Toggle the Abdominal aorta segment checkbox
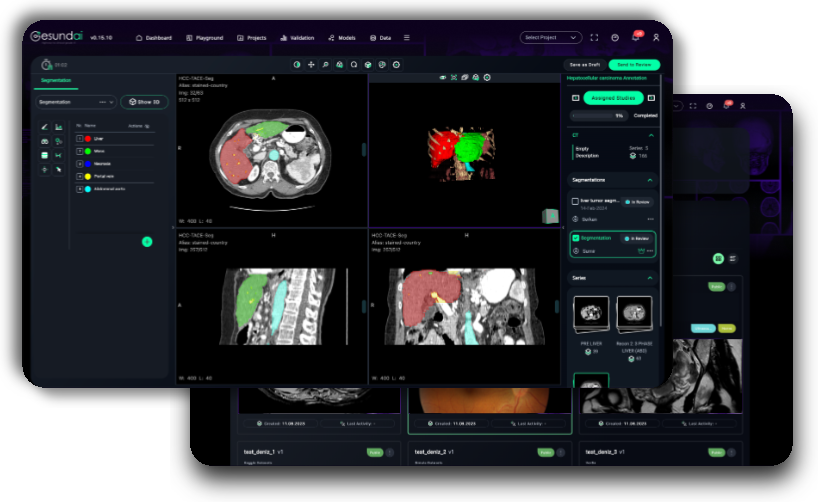 click(x=79, y=189)
